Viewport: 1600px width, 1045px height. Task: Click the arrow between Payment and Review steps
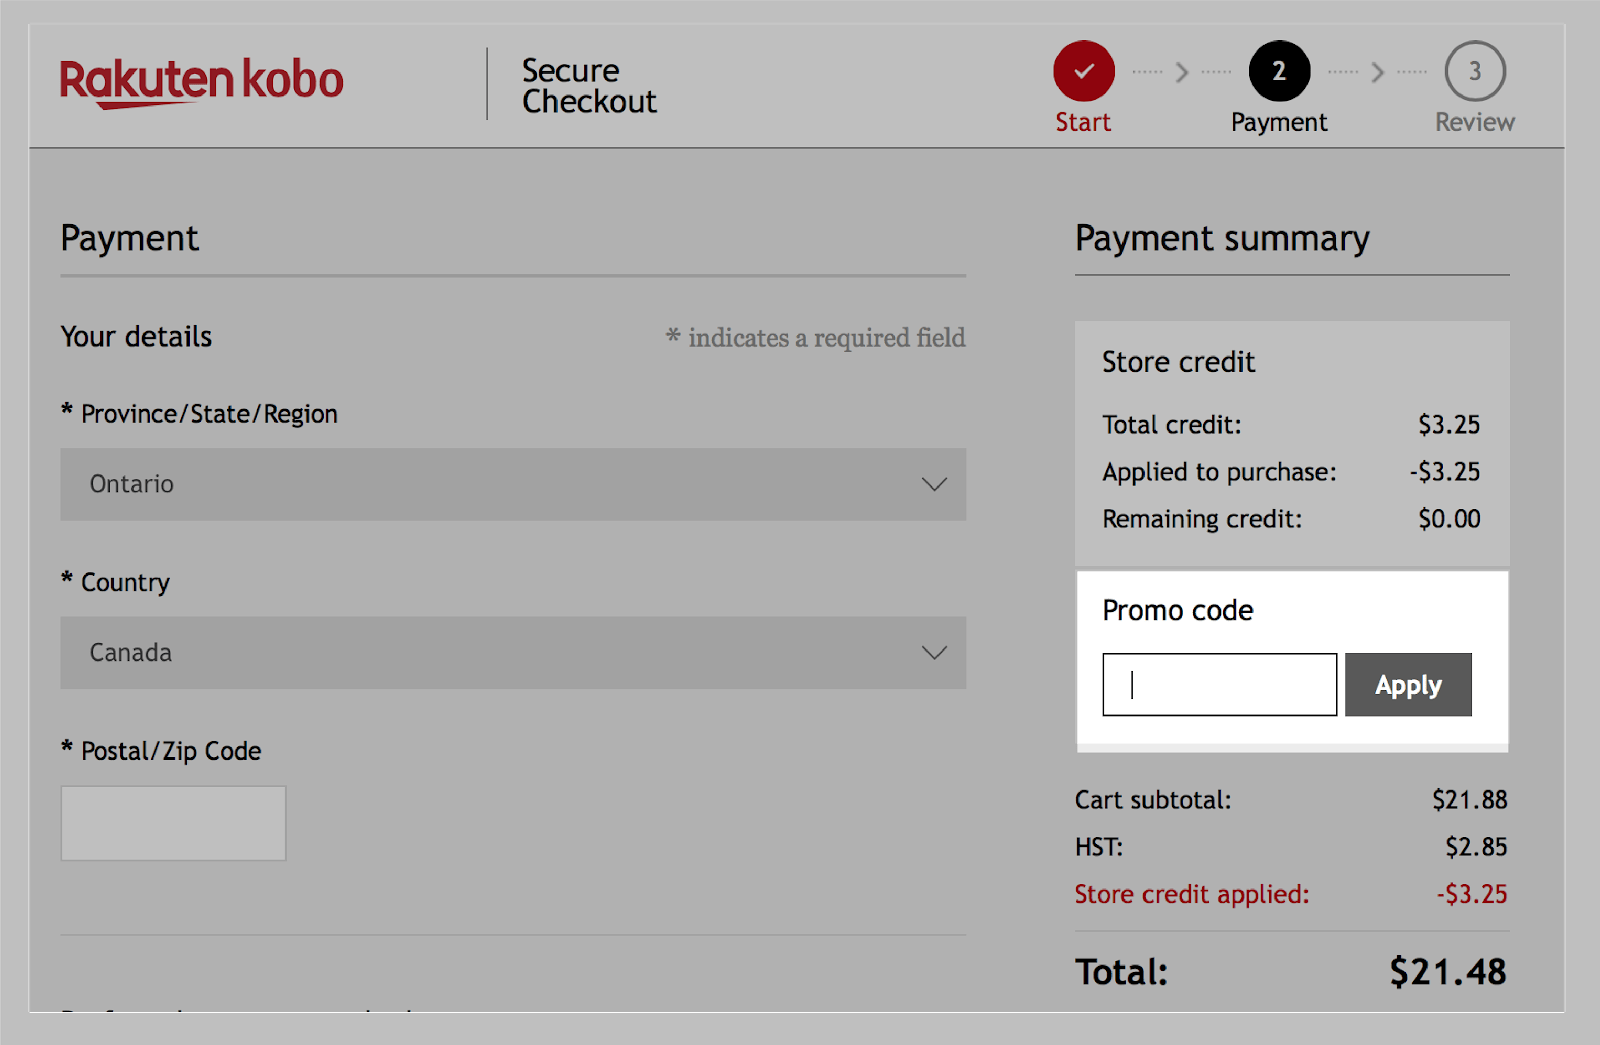(x=1378, y=71)
